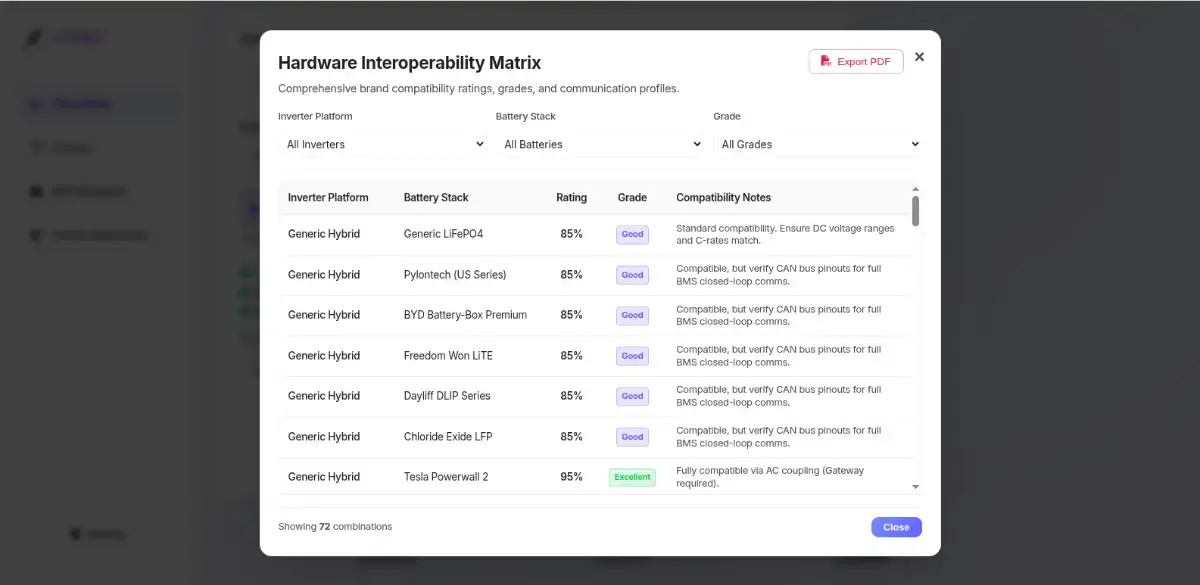
Task: Click the 95% rating for Tesla Powerwall 2
Action: click(x=572, y=477)
